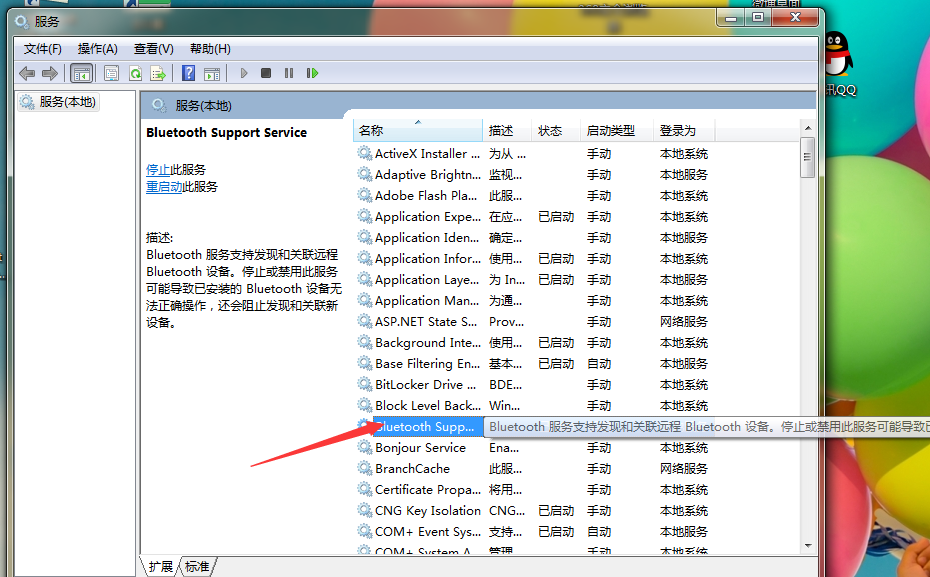
Task: Click 已启动 status of CNG Key Isolation
Action: 556,511
